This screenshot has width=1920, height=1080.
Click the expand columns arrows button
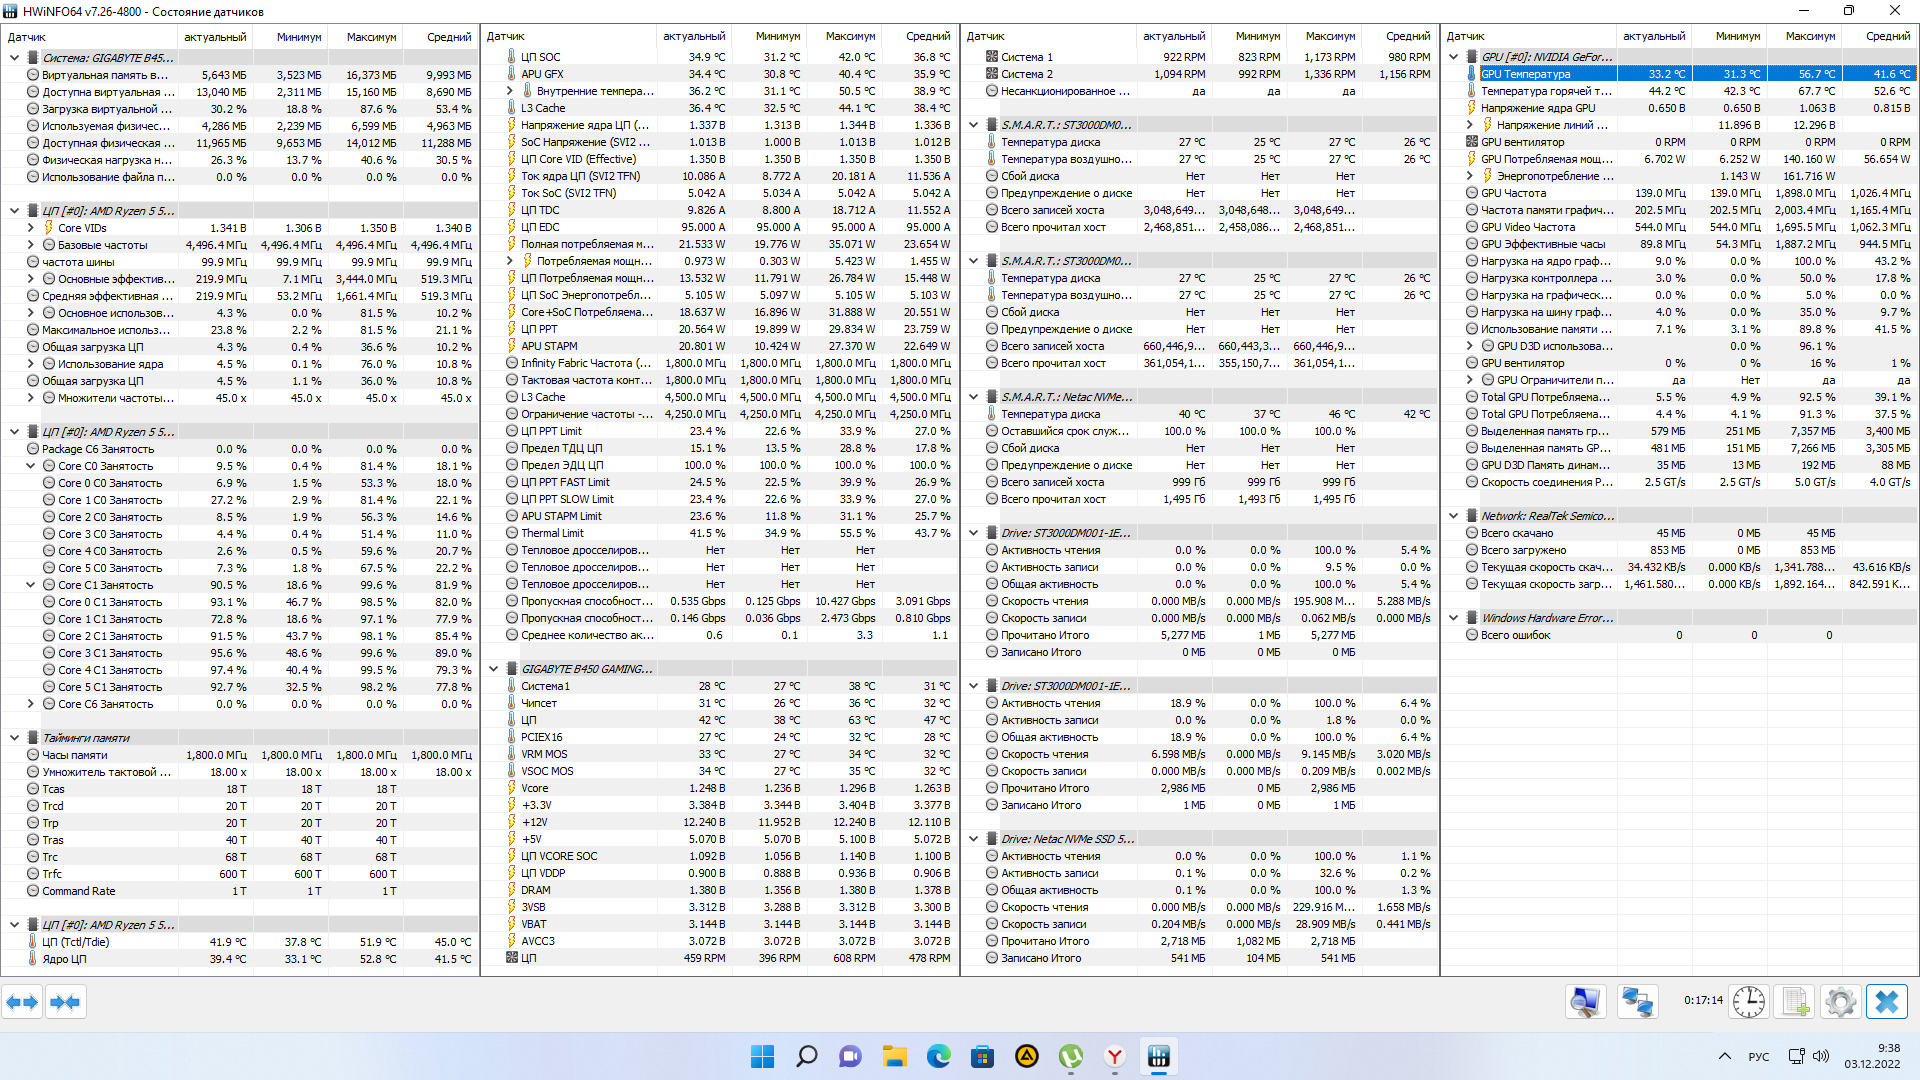pyautogui.click(x=22, y=1002)
